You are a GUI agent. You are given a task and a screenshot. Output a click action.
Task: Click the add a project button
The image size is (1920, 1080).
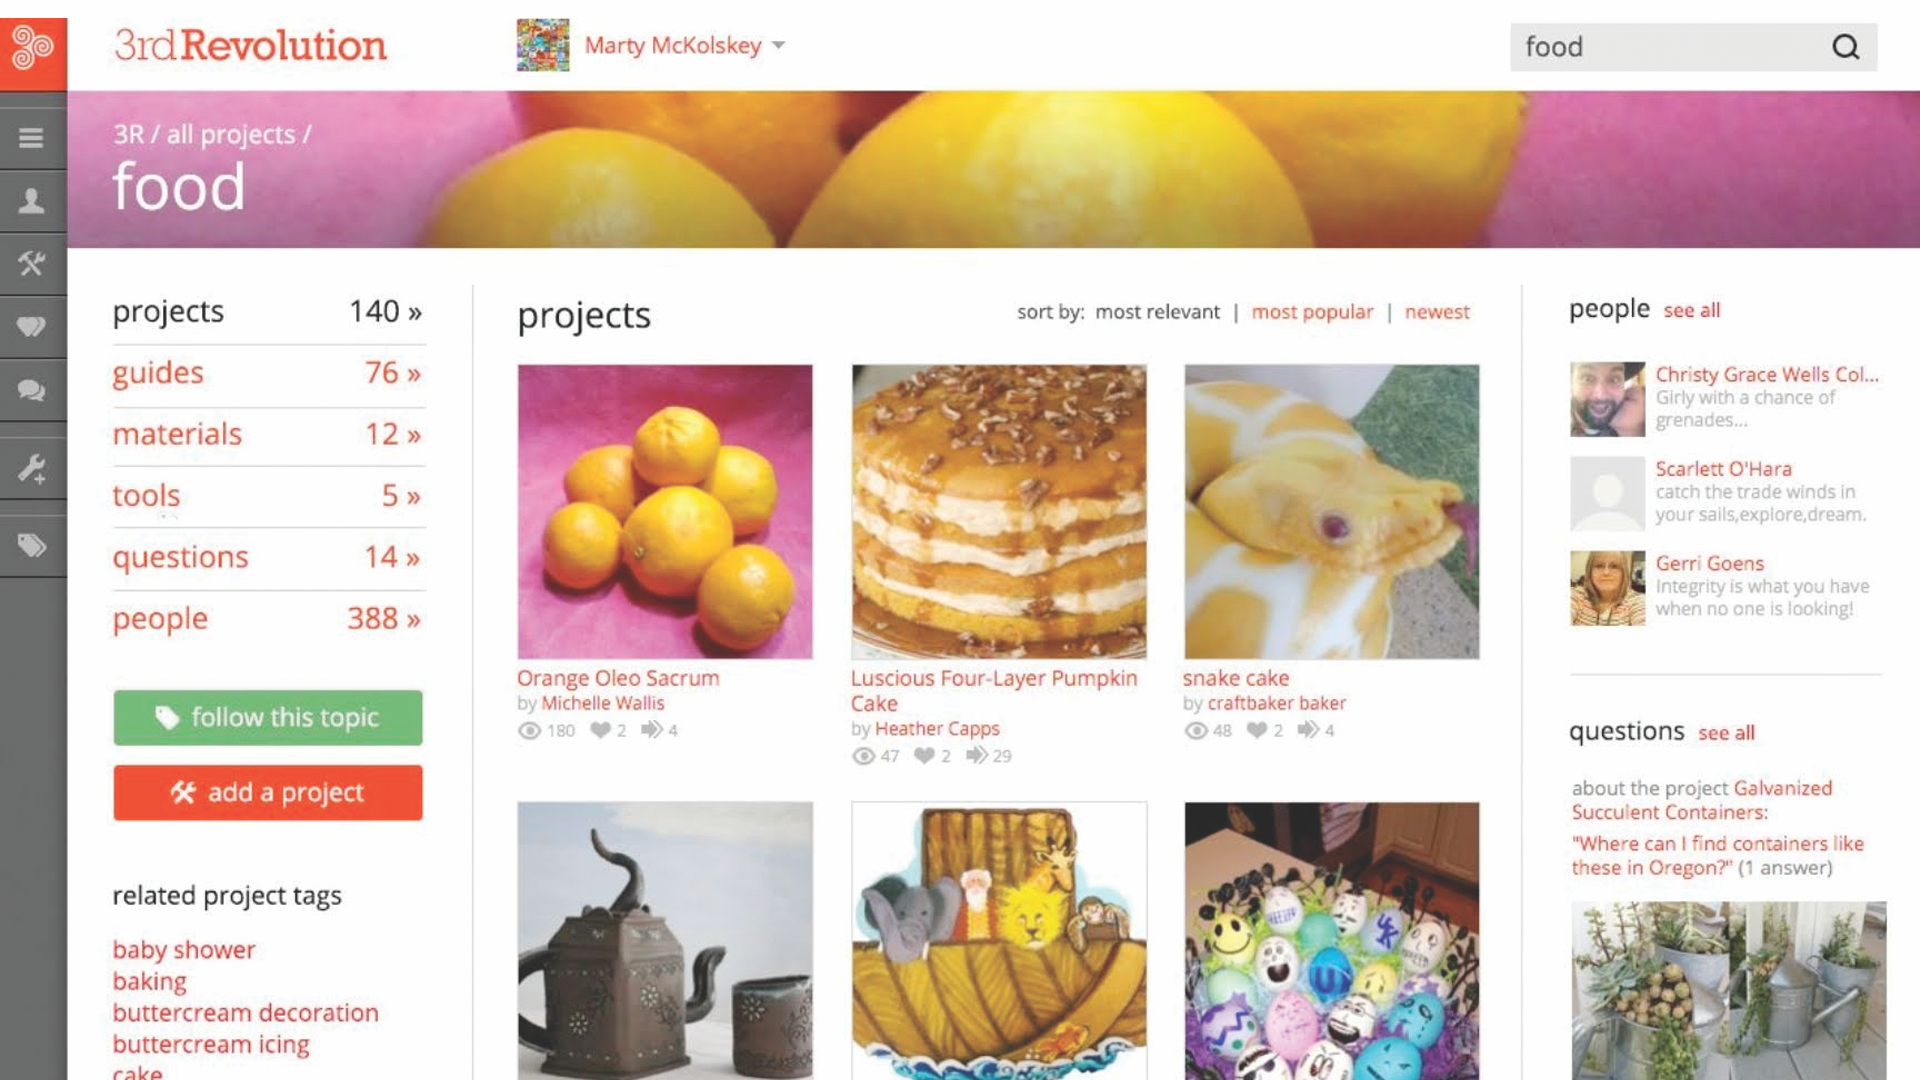pyautogui.click(x=268, y=792)
